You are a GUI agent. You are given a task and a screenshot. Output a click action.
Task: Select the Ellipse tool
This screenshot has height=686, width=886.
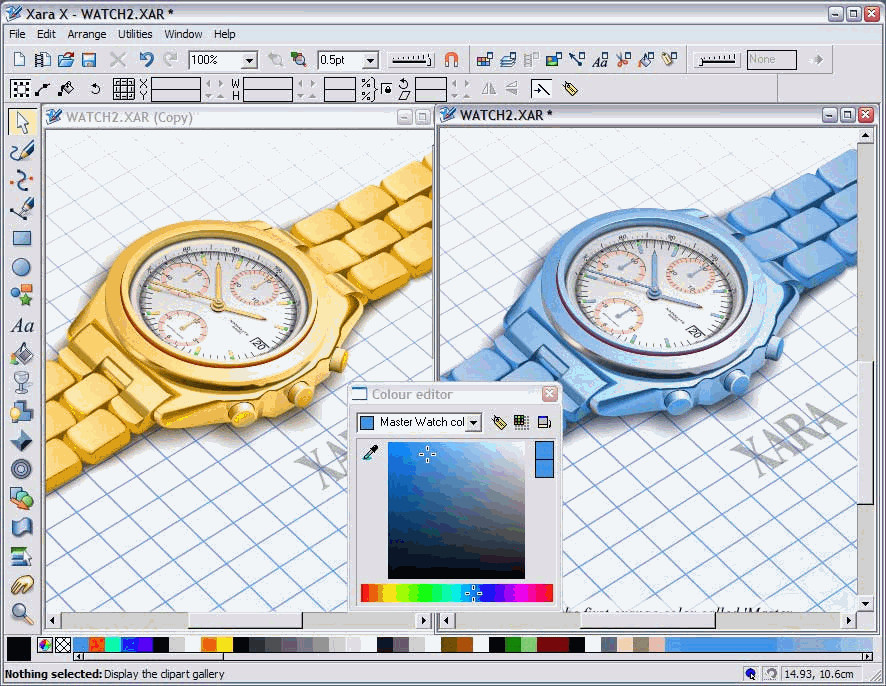(x=21, y=267)
